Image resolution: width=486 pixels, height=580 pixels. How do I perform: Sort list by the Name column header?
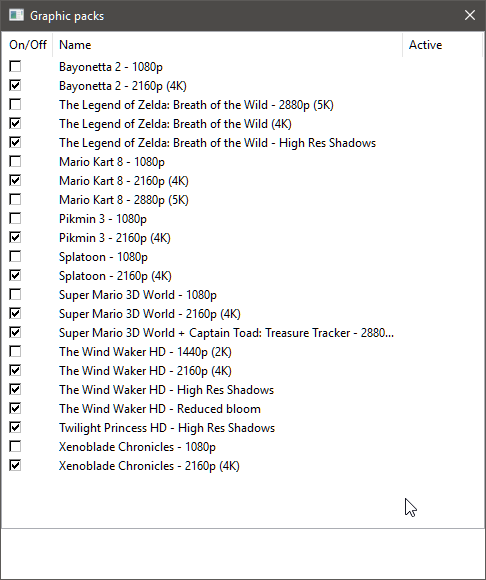(227, 45)
